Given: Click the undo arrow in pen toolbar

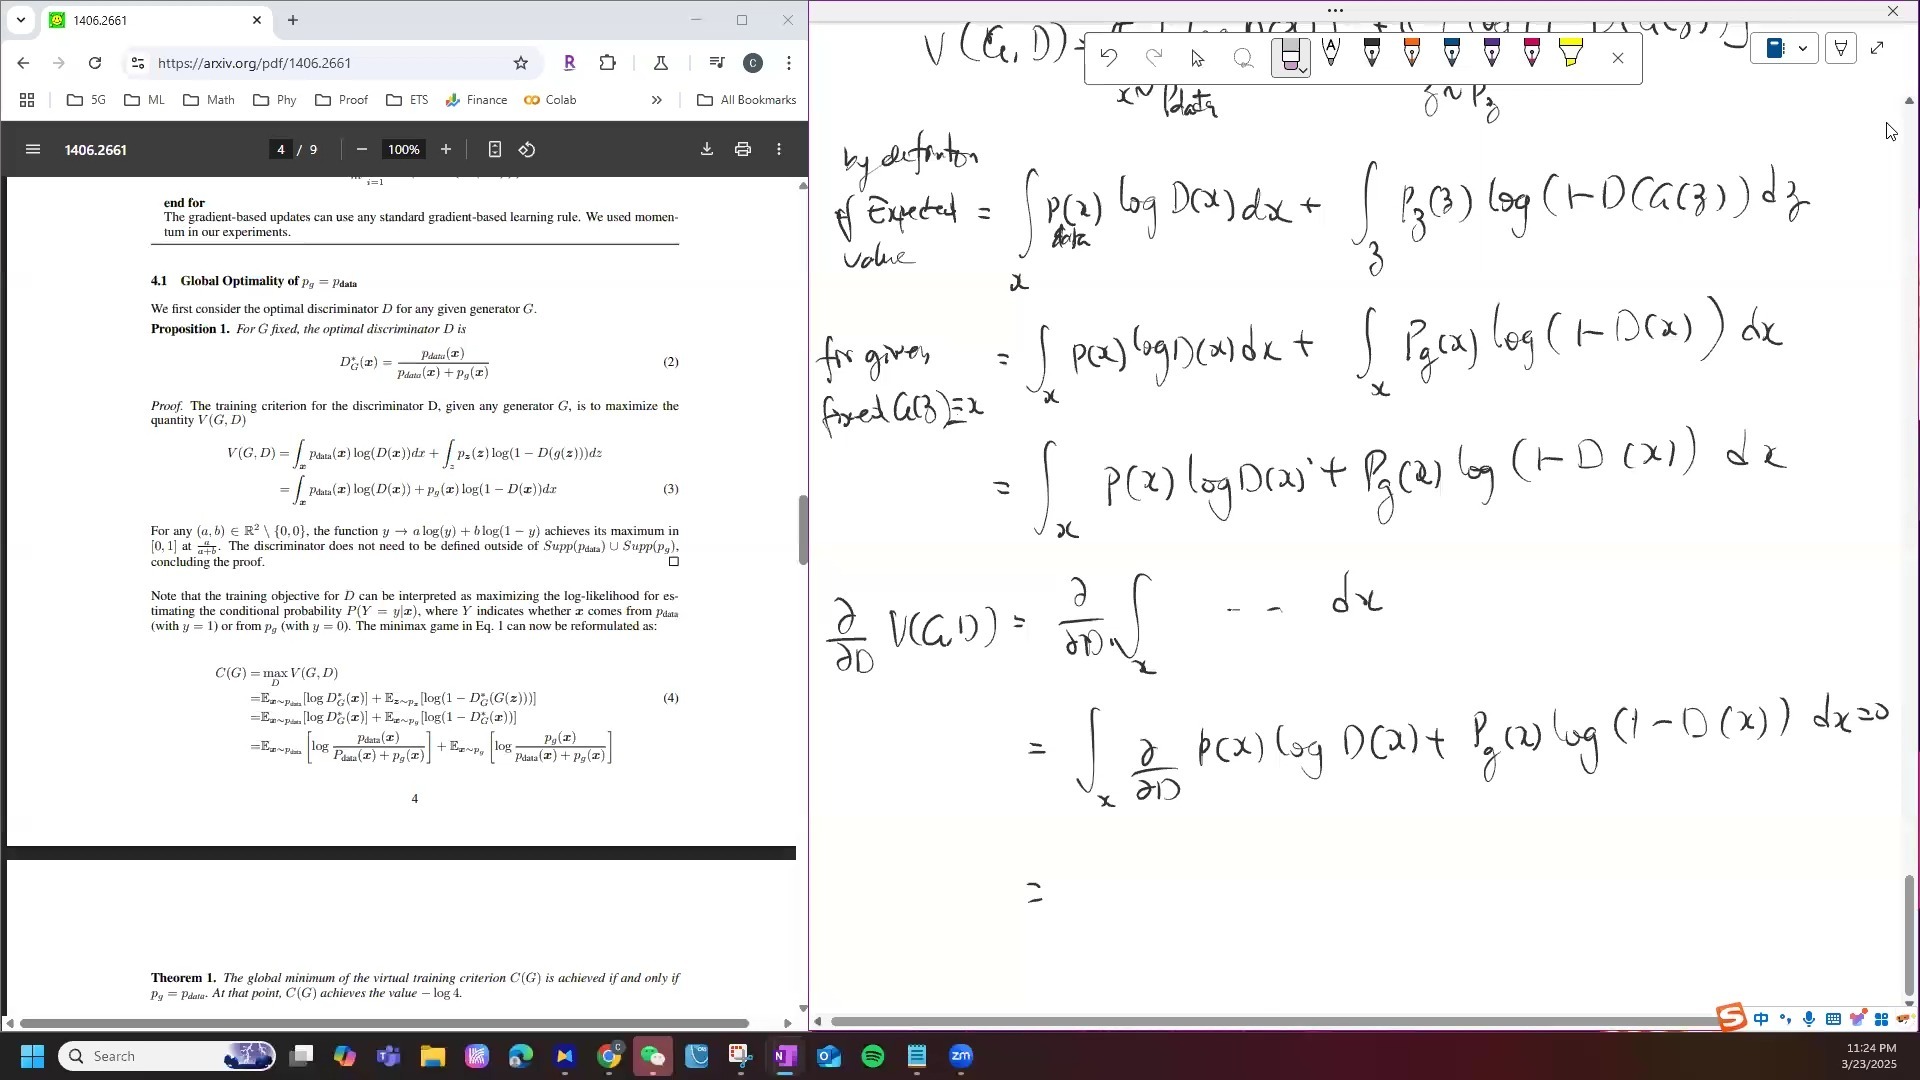Looking at the screenshot, I should (x=1108, y=58).
